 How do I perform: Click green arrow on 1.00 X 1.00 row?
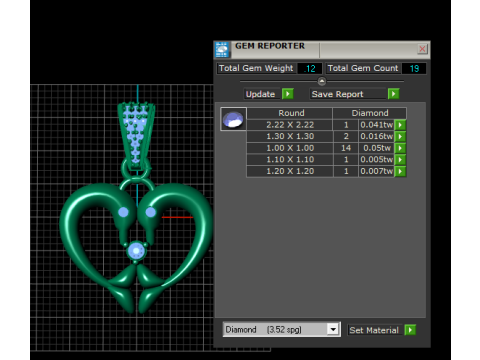400,148
